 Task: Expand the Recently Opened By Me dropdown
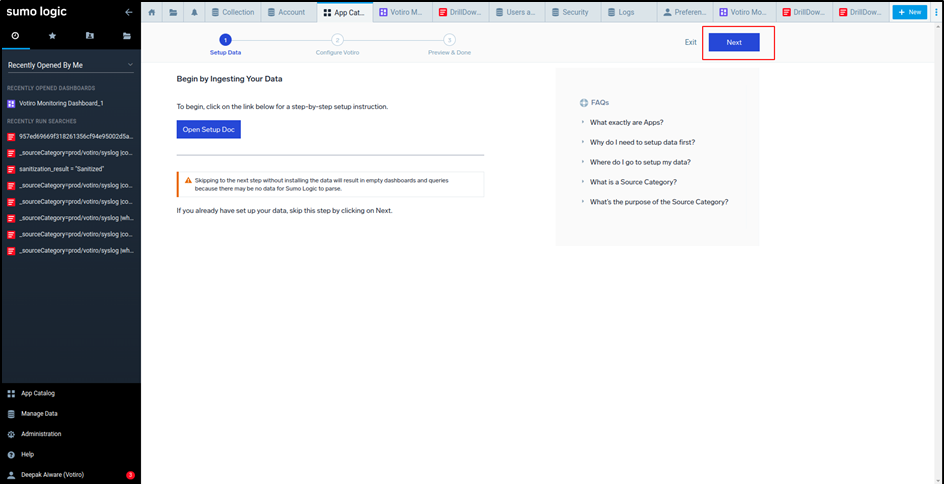[70, 65]
